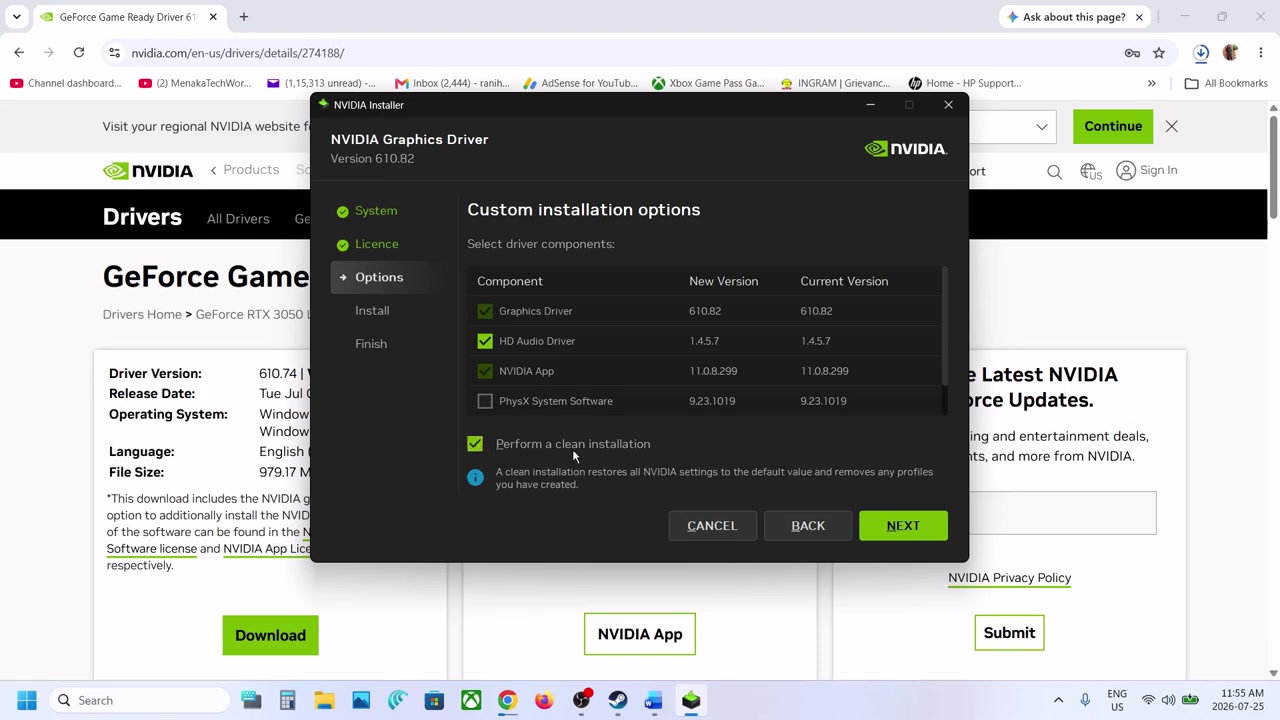Click the NVIDIA website logo
This screenshot has width=1280, height=720.
coord(148,171)
